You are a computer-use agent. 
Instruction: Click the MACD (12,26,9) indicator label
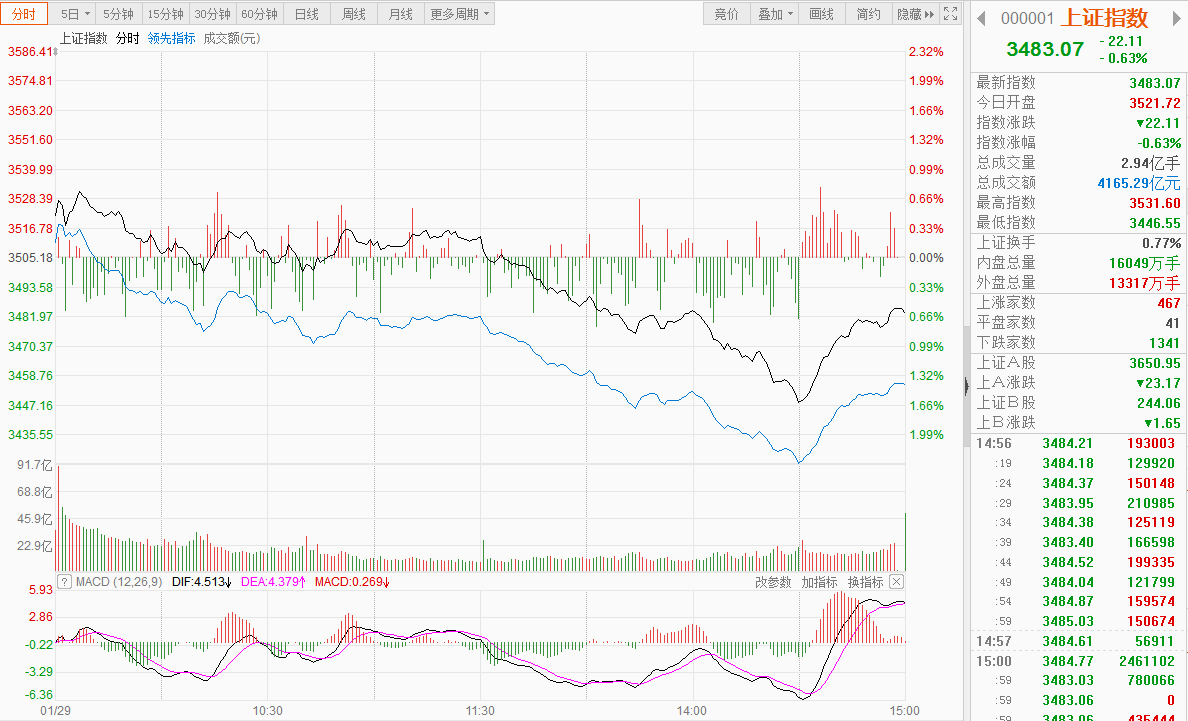pos(119,582)
